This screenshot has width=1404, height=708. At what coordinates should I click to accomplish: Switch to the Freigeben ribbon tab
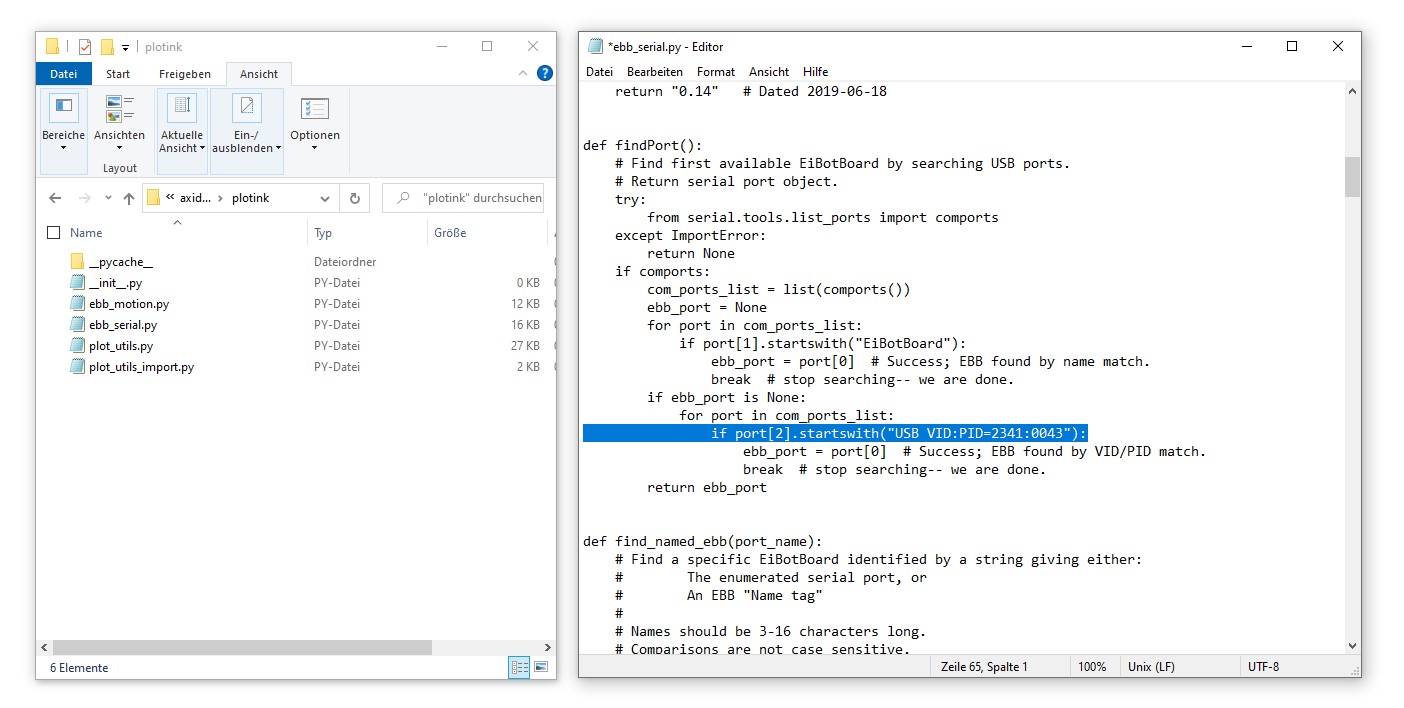(x=184, y=74)
